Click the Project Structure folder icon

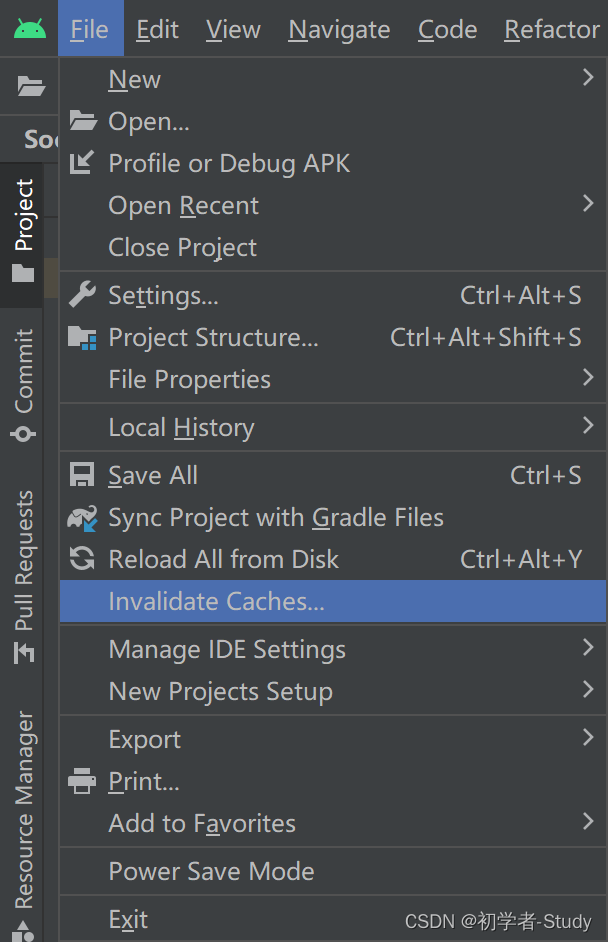coord(82,338)
